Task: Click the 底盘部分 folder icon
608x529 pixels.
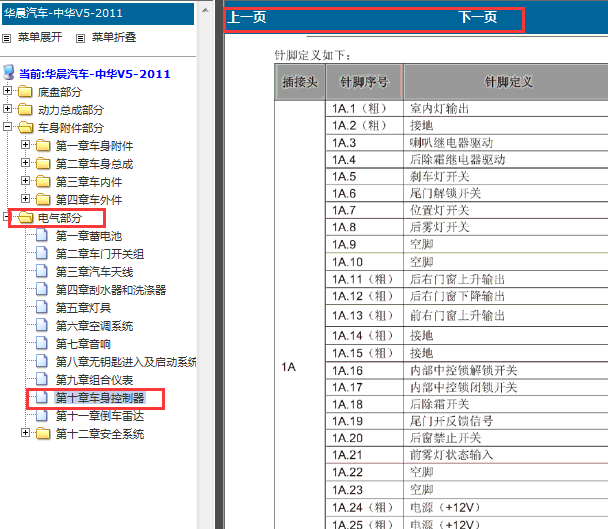Action: (25, 92)
